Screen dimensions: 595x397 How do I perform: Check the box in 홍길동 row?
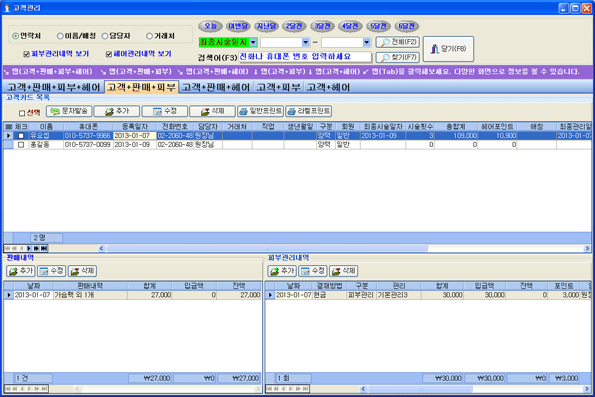21,145
